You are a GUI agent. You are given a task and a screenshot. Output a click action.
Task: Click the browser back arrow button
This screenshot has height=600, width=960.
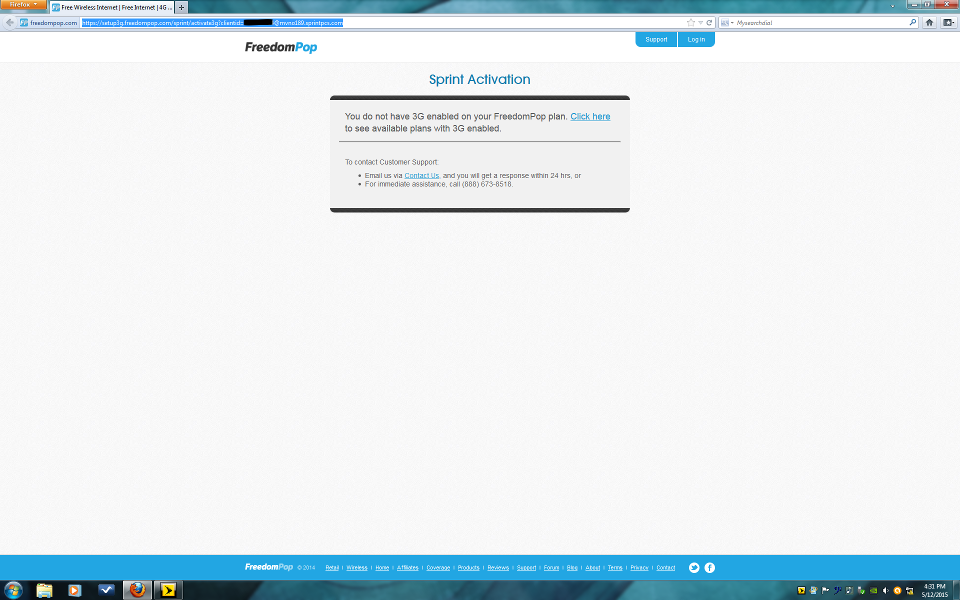coord(9,22)
